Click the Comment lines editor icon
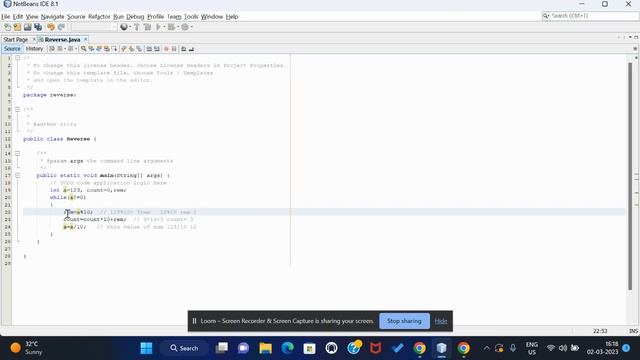The height and width of the screenshot is (360, 640). point(184,49)
